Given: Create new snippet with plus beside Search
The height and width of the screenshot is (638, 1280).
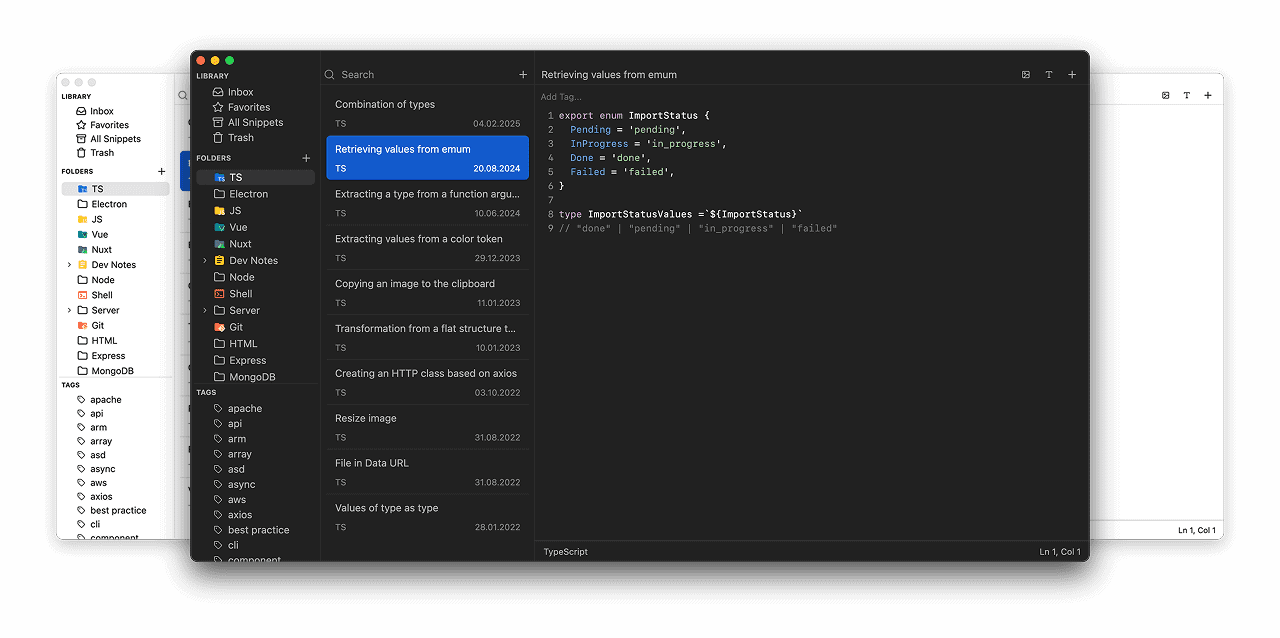Looking at the screenshot, I should 522,75.
